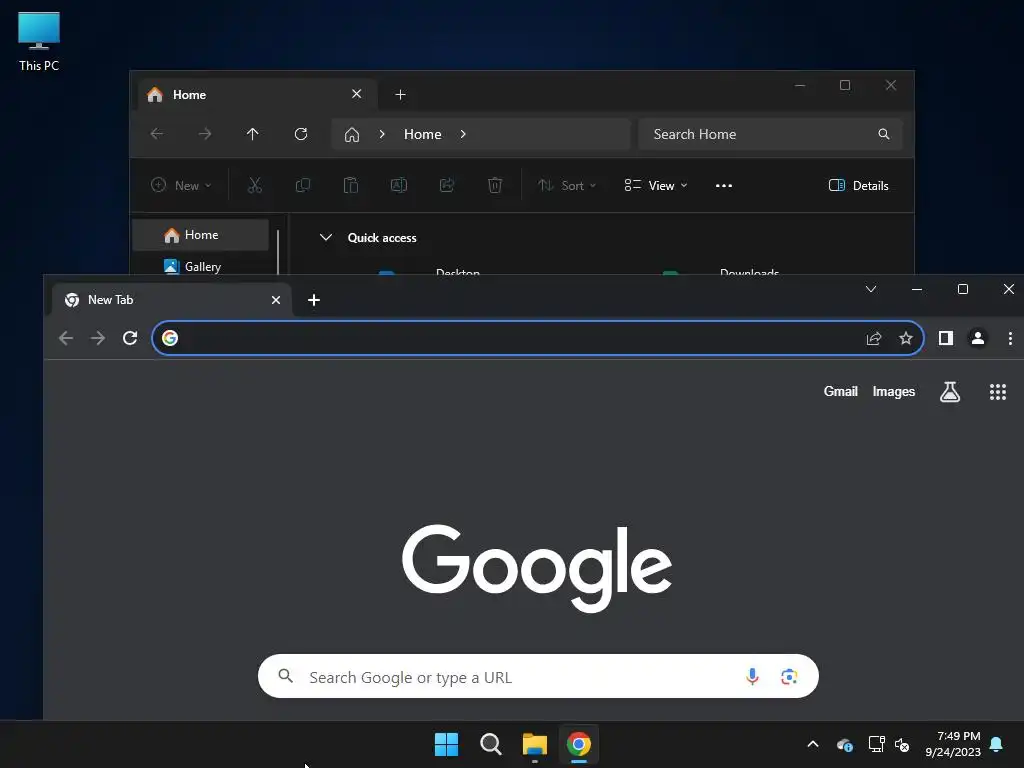Image resolution: width=1024 pixels, height=768 pixels.
Task: Click the Rename icon in Explorer toolbar
Action: click(399, 185)
